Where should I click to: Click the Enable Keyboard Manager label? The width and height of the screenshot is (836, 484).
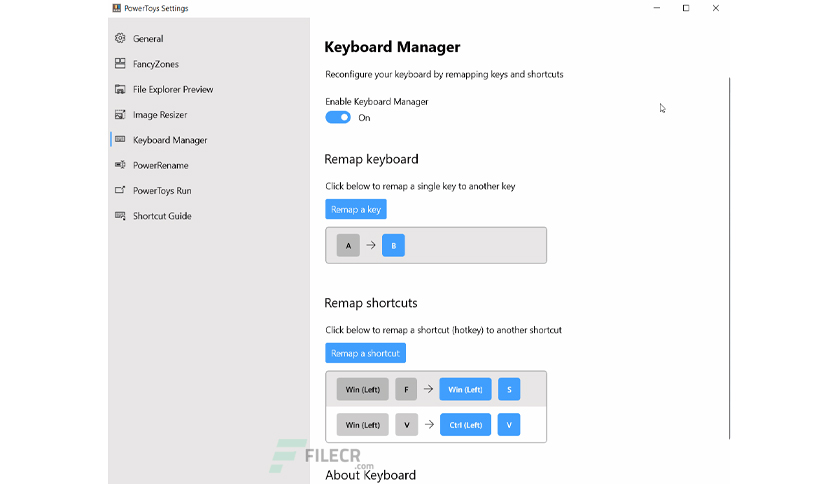pos(377,101)
